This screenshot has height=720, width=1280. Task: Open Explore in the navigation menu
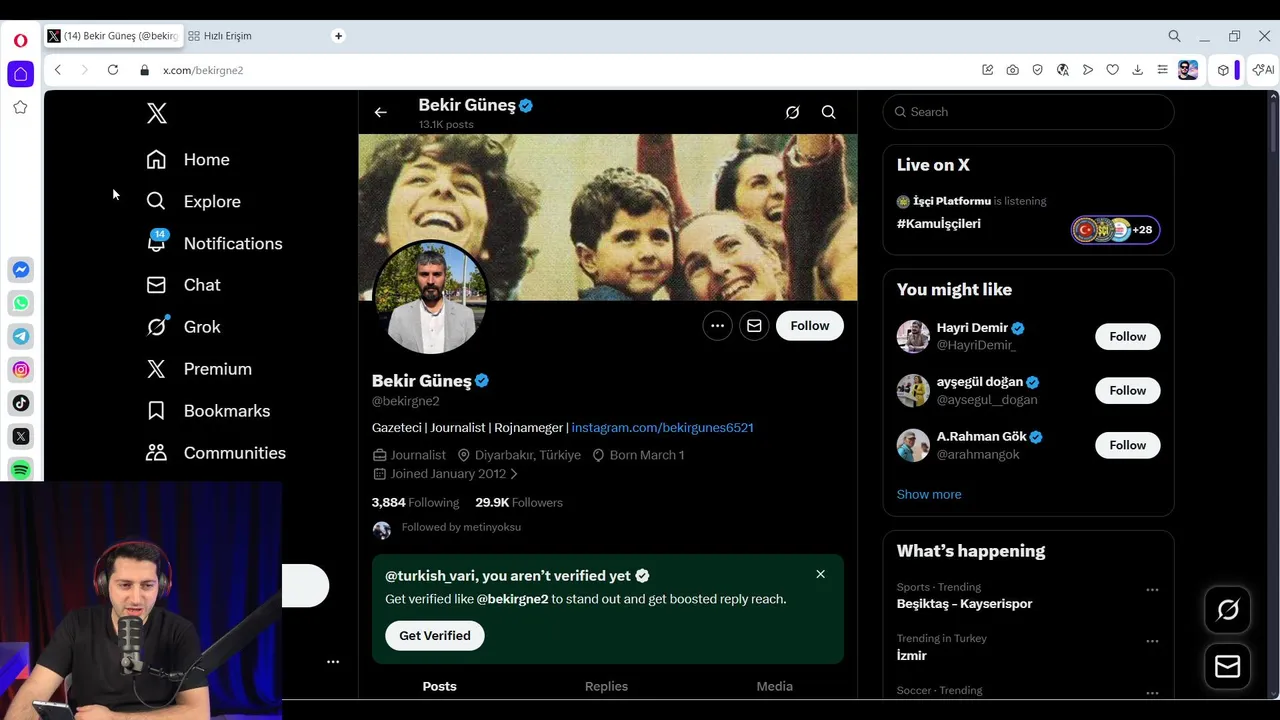[194, 202]
